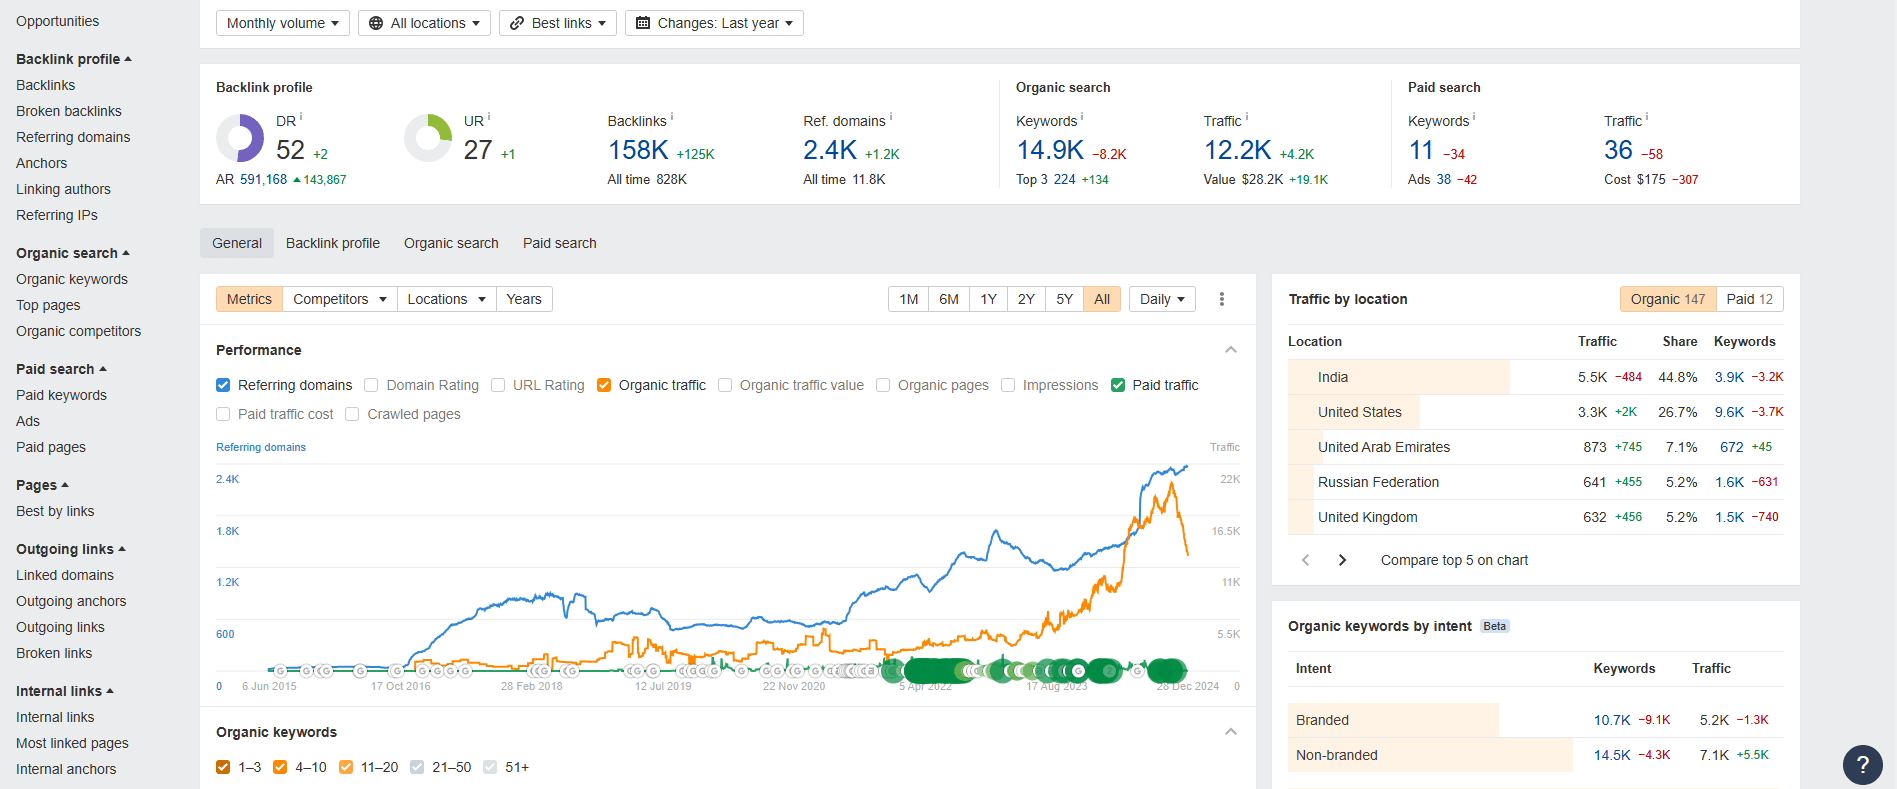Click the Backlinks metric info icon

tap(672, 117)
